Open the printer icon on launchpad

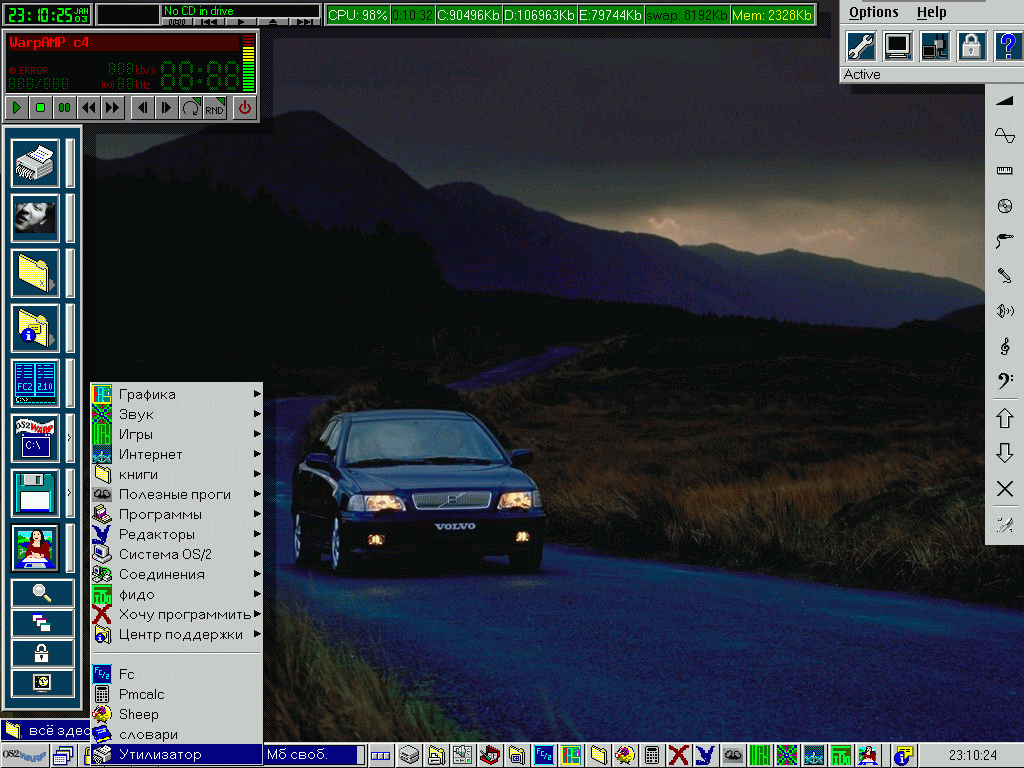35,163
